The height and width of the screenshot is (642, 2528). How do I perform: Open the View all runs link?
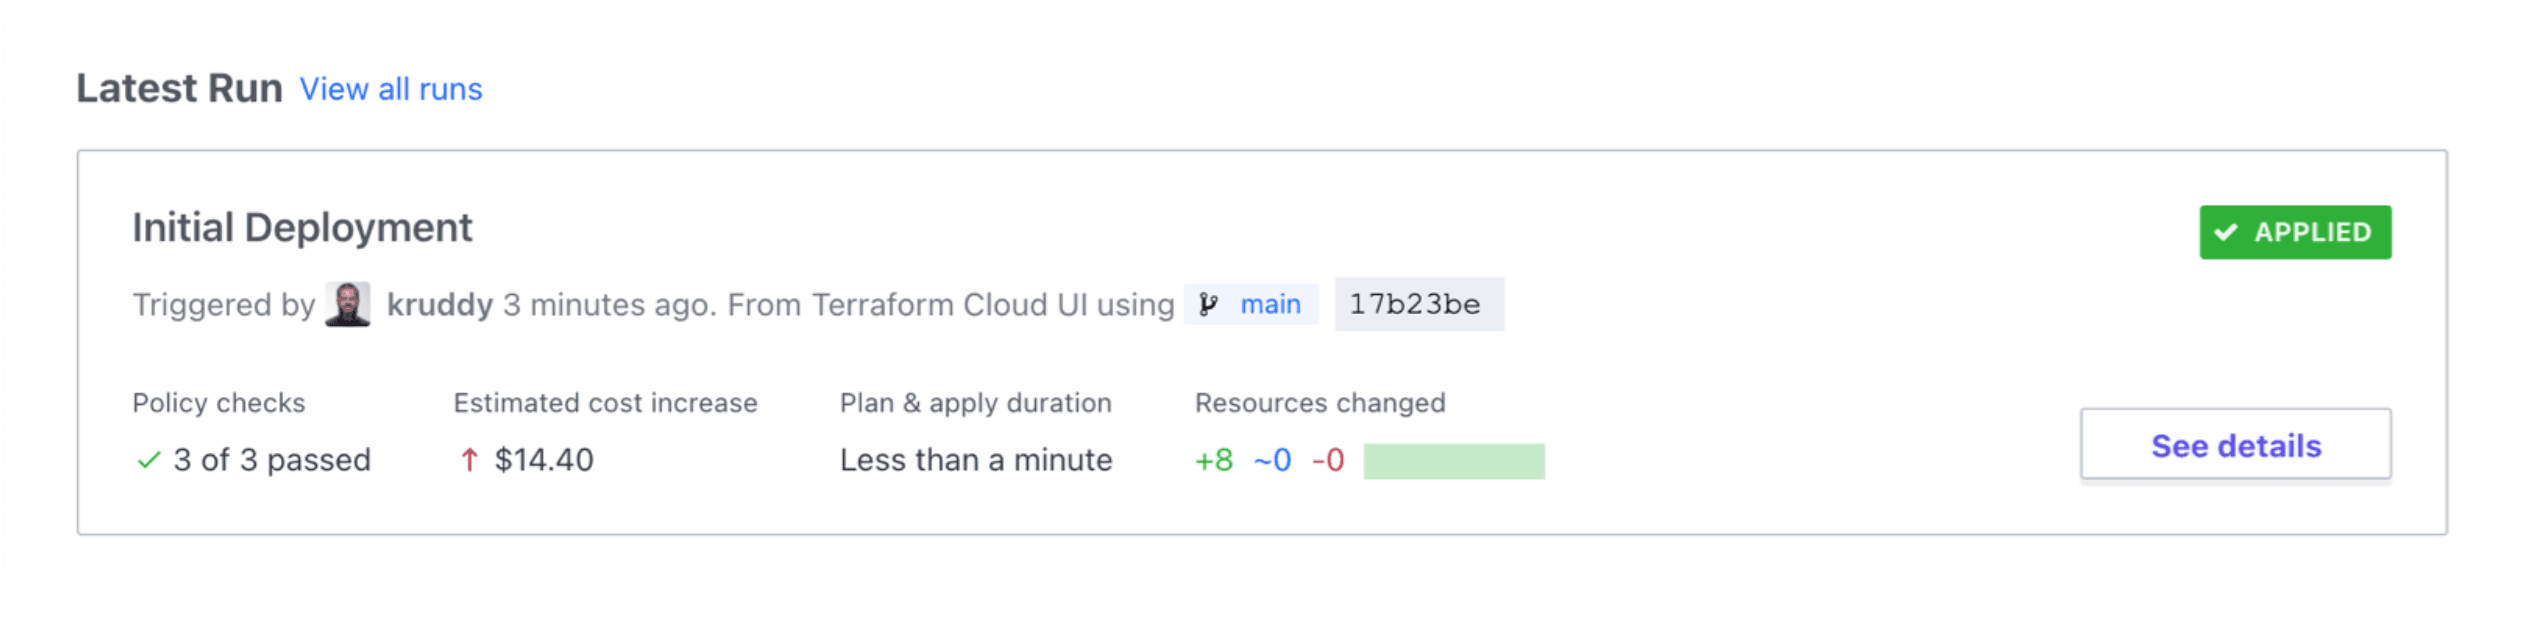pyautogui.click(x=391, y=89)
